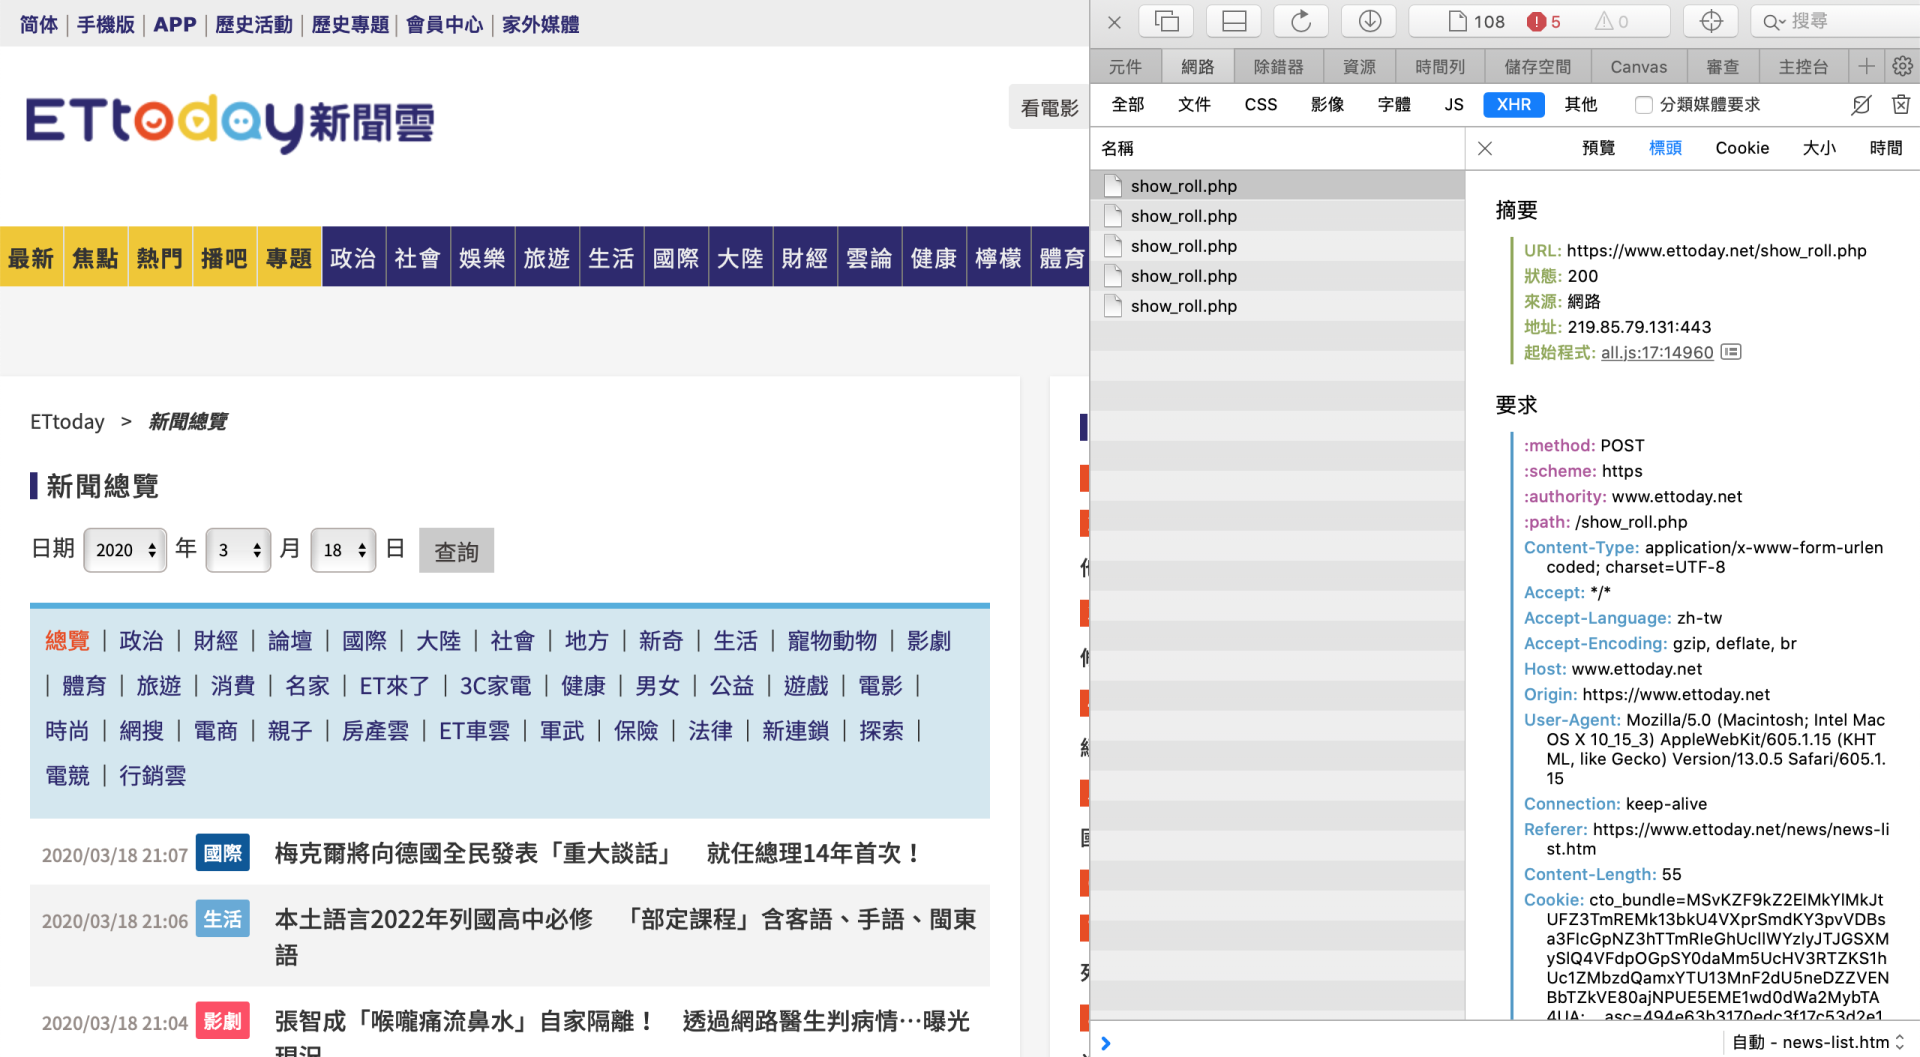Click the ETtoday新聞雲 logo
This screenshot has width=1920, height=1057.
pos(230,123)
